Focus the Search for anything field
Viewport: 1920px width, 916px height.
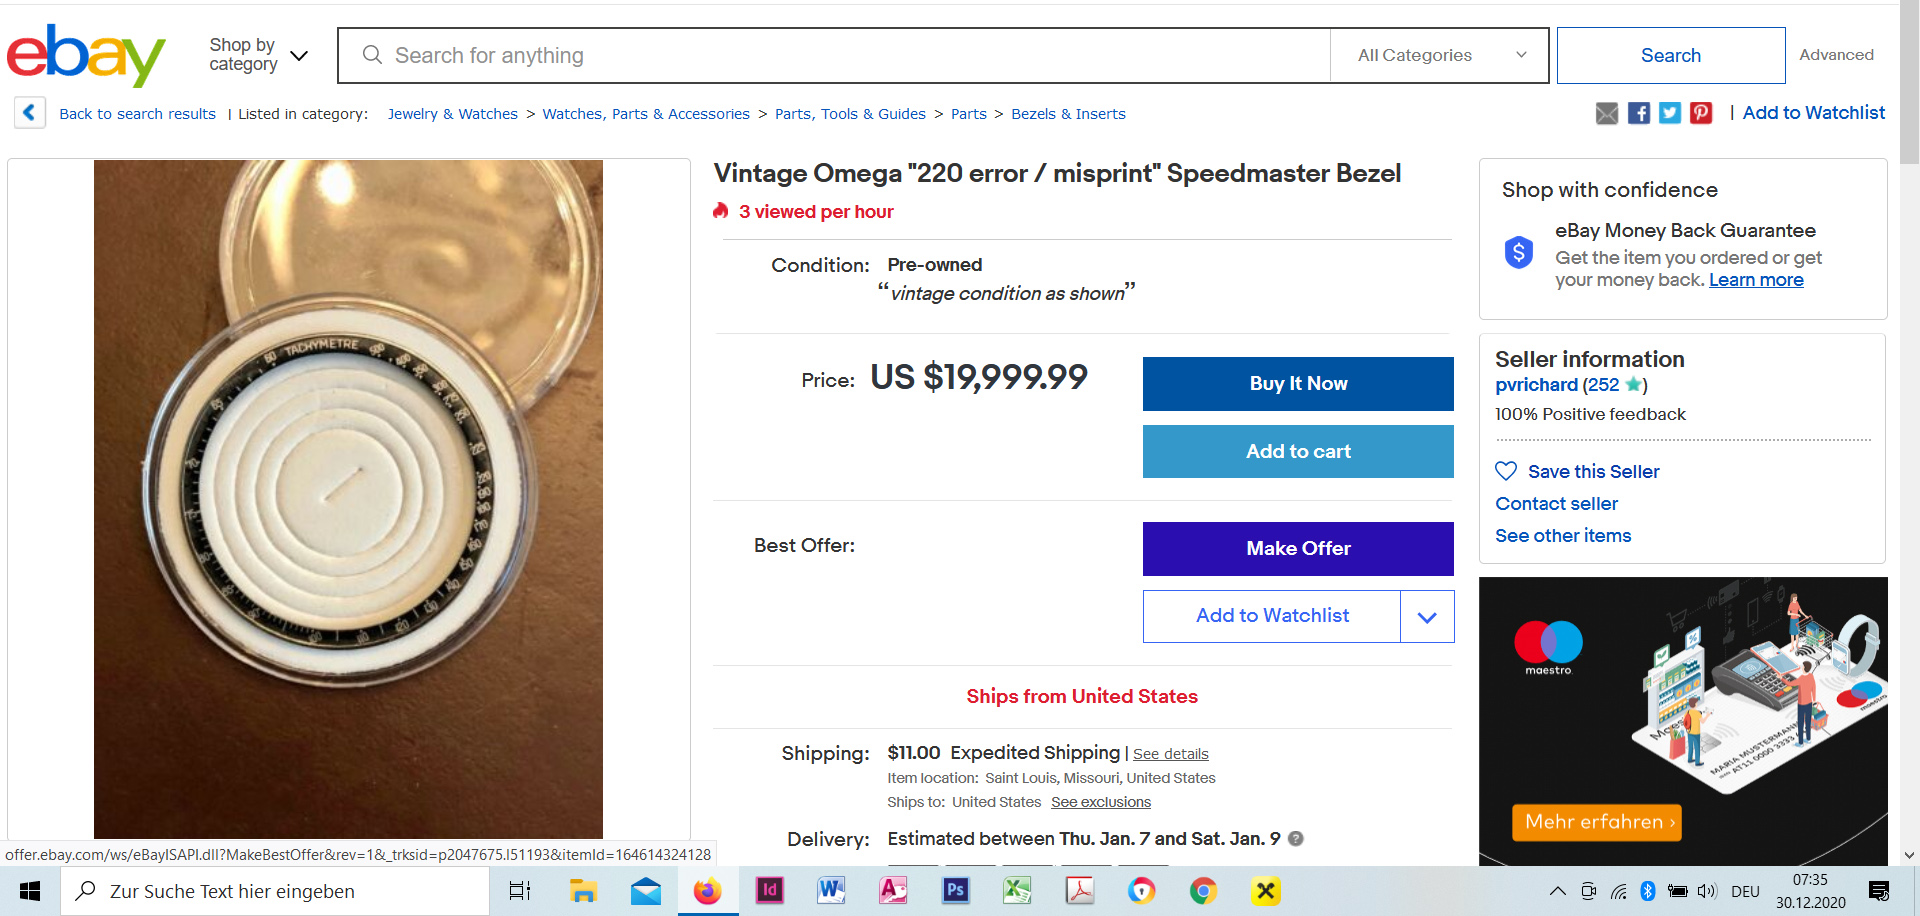click(850, 56)
